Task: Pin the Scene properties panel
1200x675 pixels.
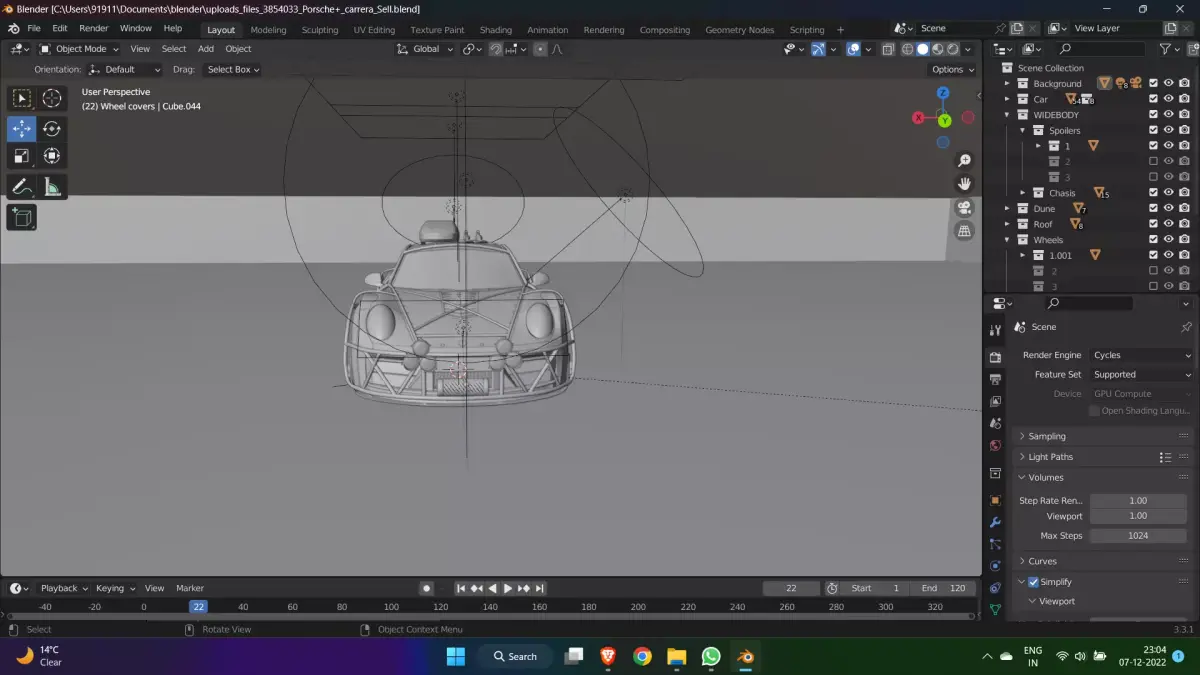Action: (x=1186, y=327)
